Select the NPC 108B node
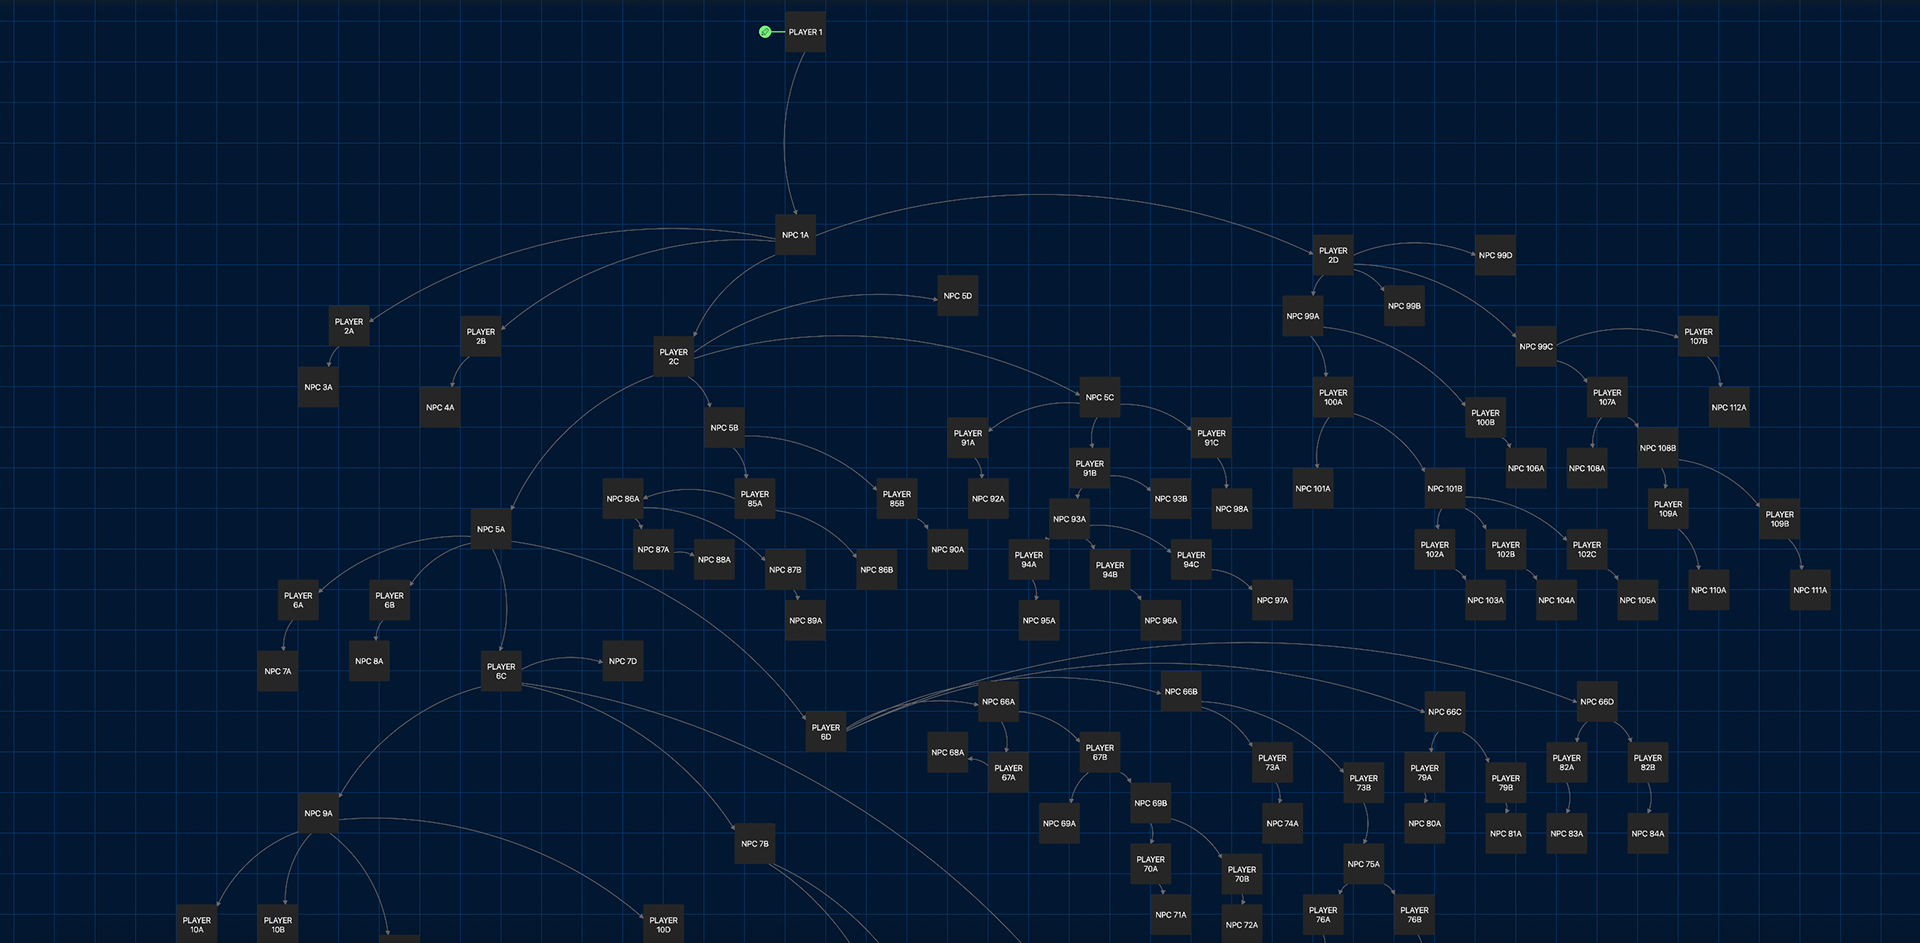The image size is (1920, 943). pyautogui.click(x=1658, y=448)
